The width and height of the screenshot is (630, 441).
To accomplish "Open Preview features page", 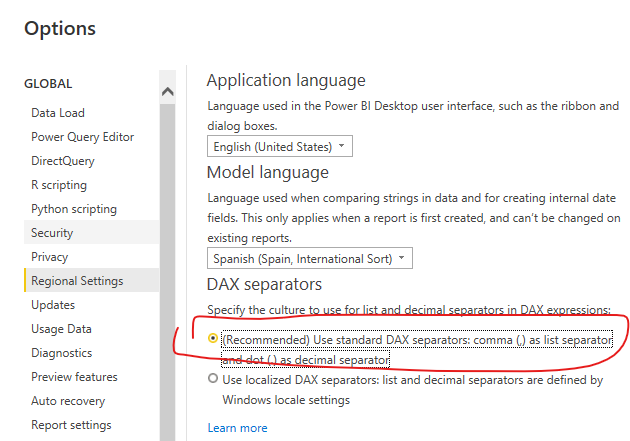I will pyautogui.click(x=74, y=377).
